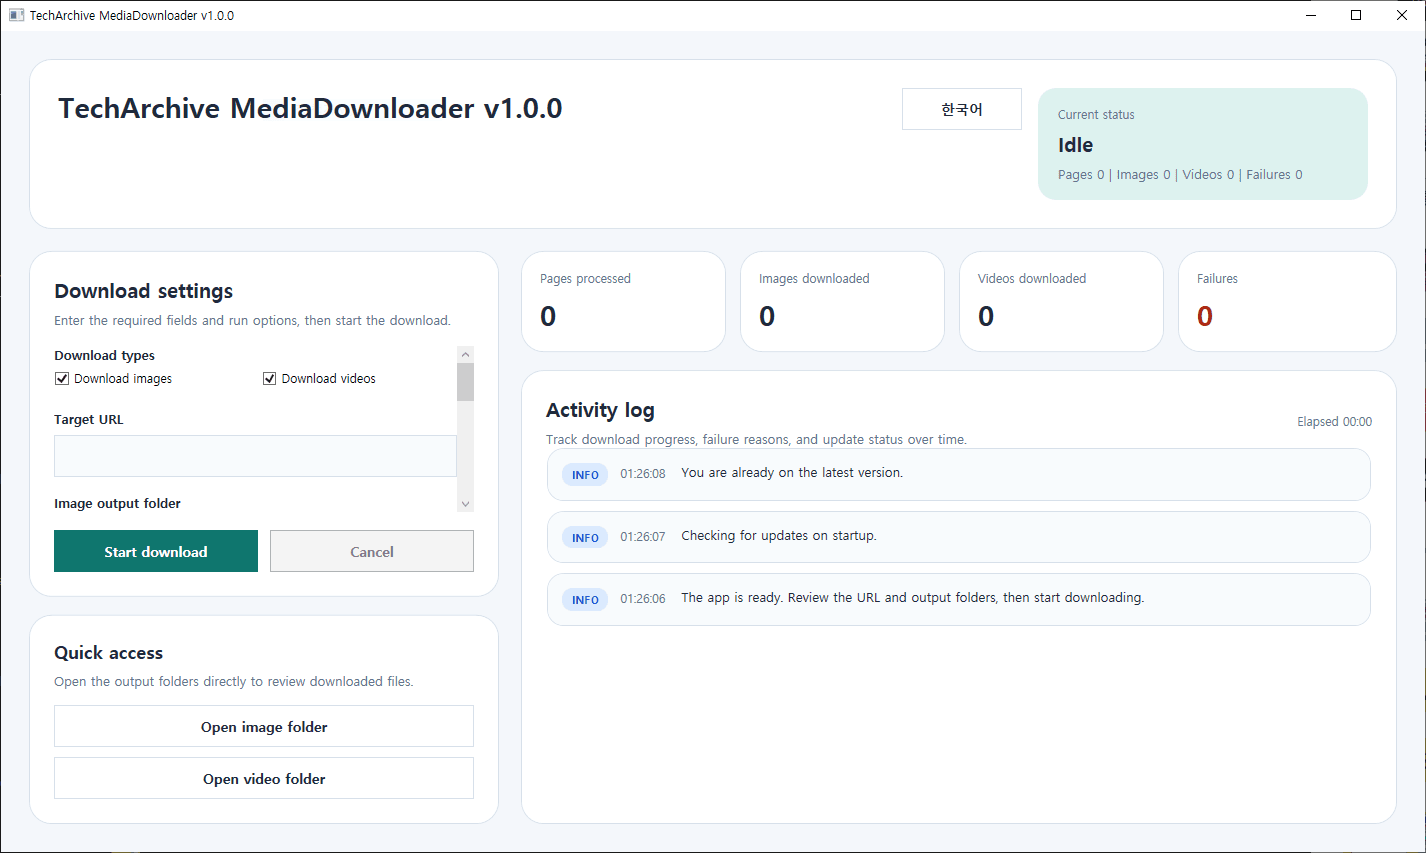Switch language with the 한국어 button
The width and height of the screenshot is (1426, 853).
[961, 109]
